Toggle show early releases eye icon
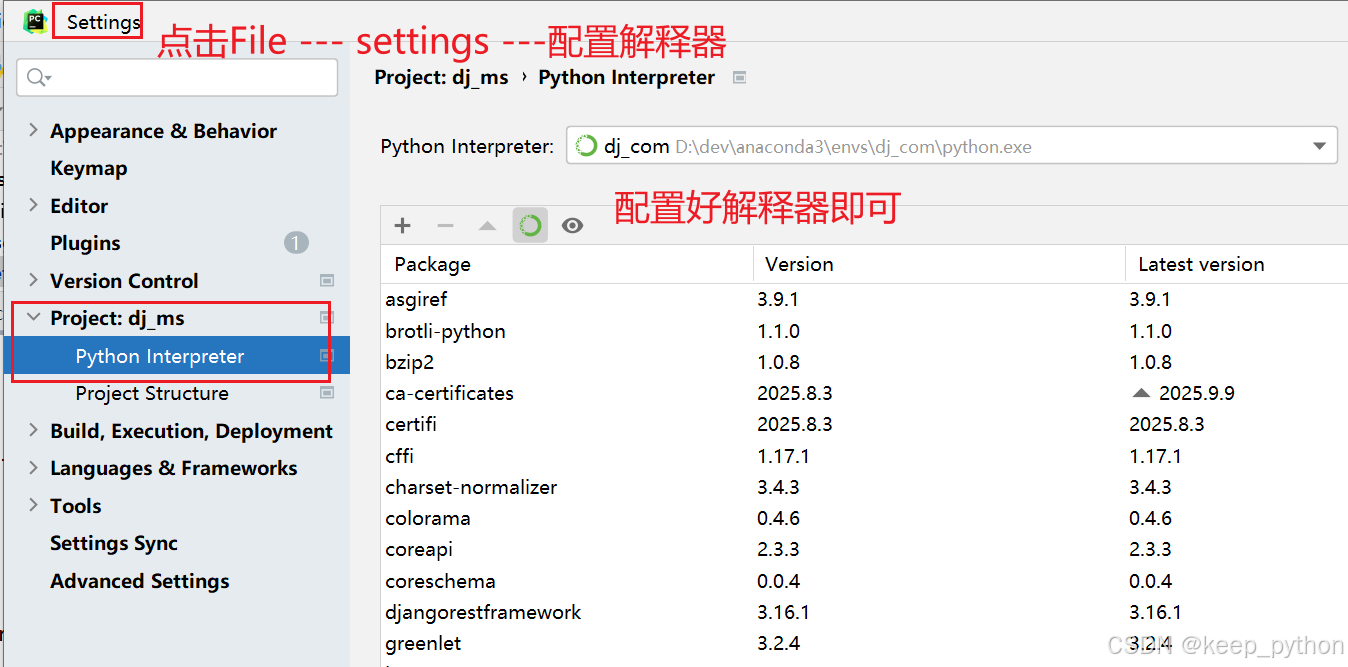Image resolution: width=1348 pixels, height=667 pixels. click(572, 226)
